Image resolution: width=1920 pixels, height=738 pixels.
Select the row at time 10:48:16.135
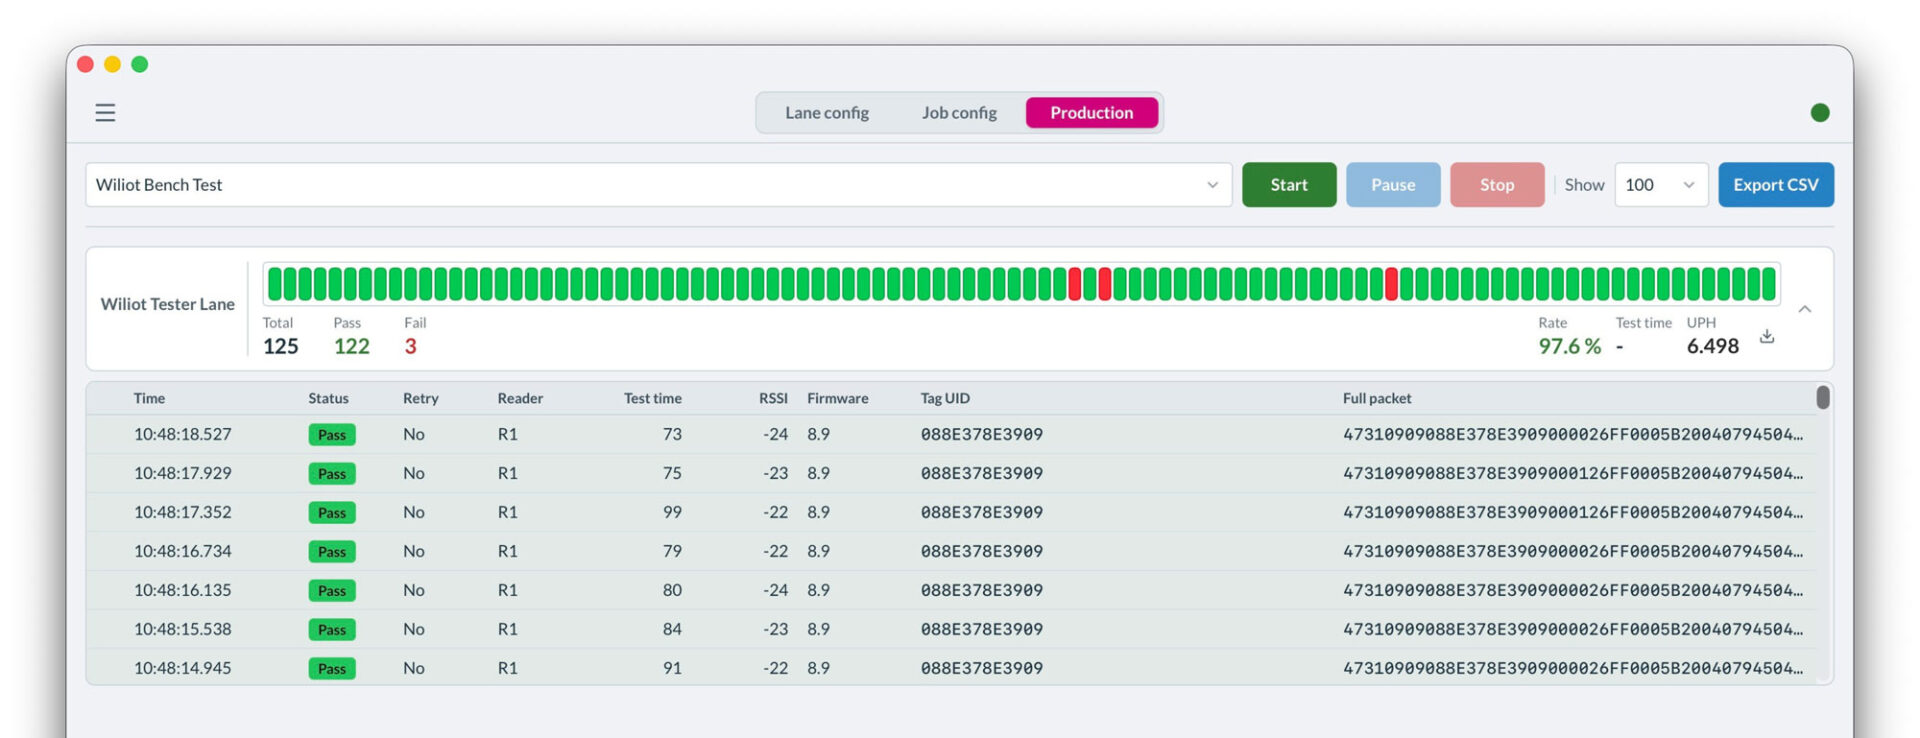(951, 591)
